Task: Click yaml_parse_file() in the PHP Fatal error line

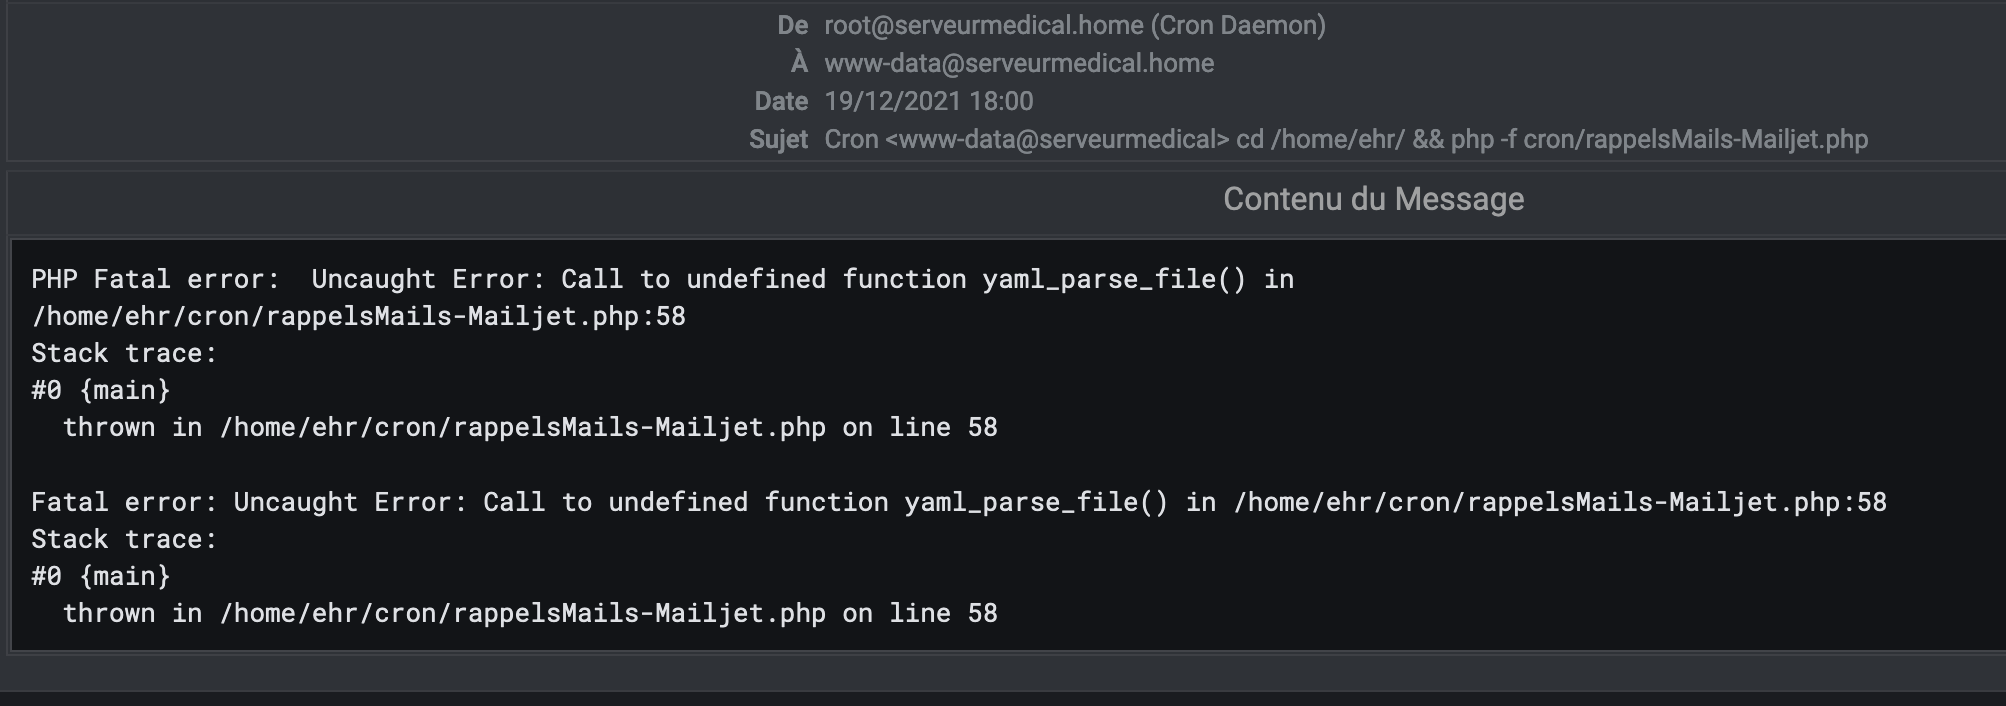Action: pos(1114,279)
